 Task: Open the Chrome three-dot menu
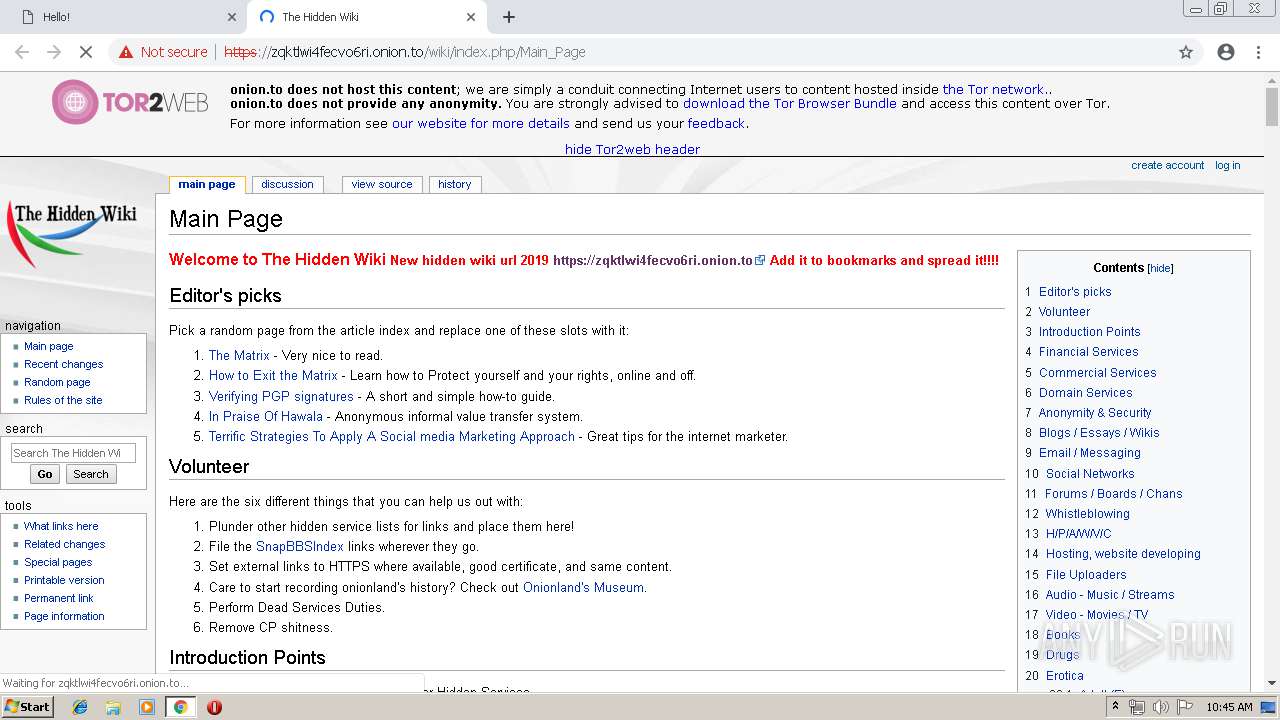tap(1258, 52)
